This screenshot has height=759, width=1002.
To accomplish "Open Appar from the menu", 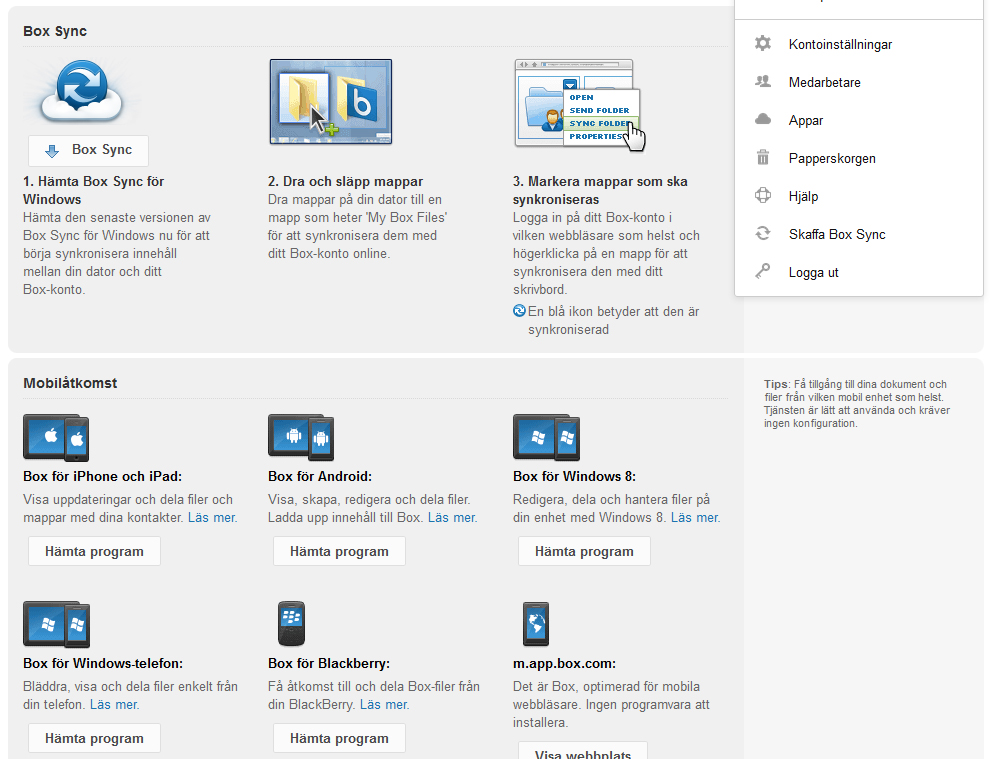I will (806, 121).
